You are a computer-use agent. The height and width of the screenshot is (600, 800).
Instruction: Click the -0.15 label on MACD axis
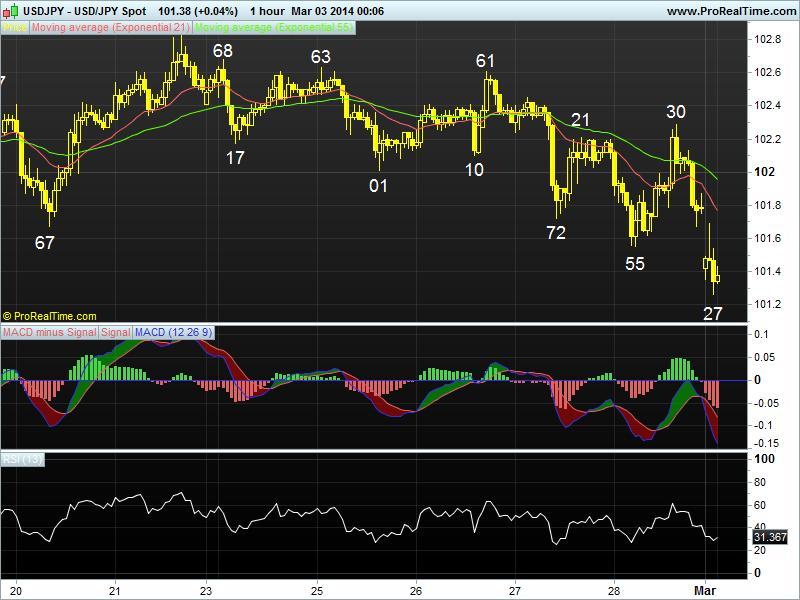(x=766, y=443)
